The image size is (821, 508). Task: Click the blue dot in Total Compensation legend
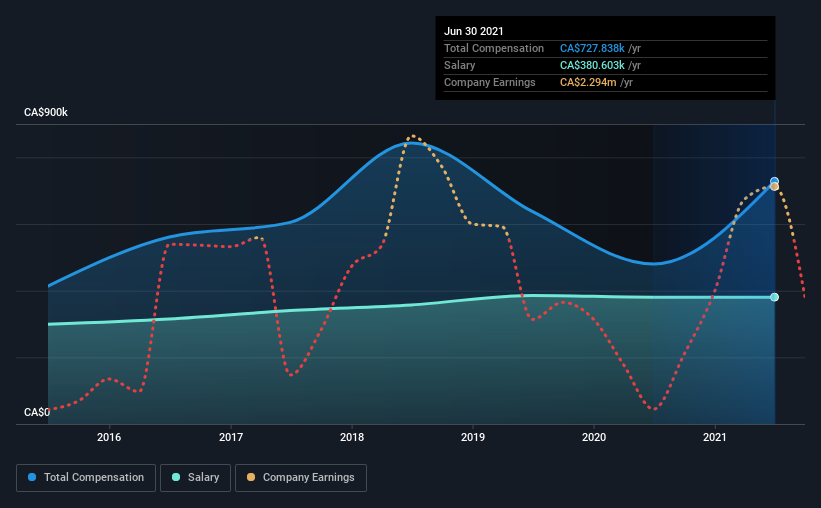coord(32,477)
